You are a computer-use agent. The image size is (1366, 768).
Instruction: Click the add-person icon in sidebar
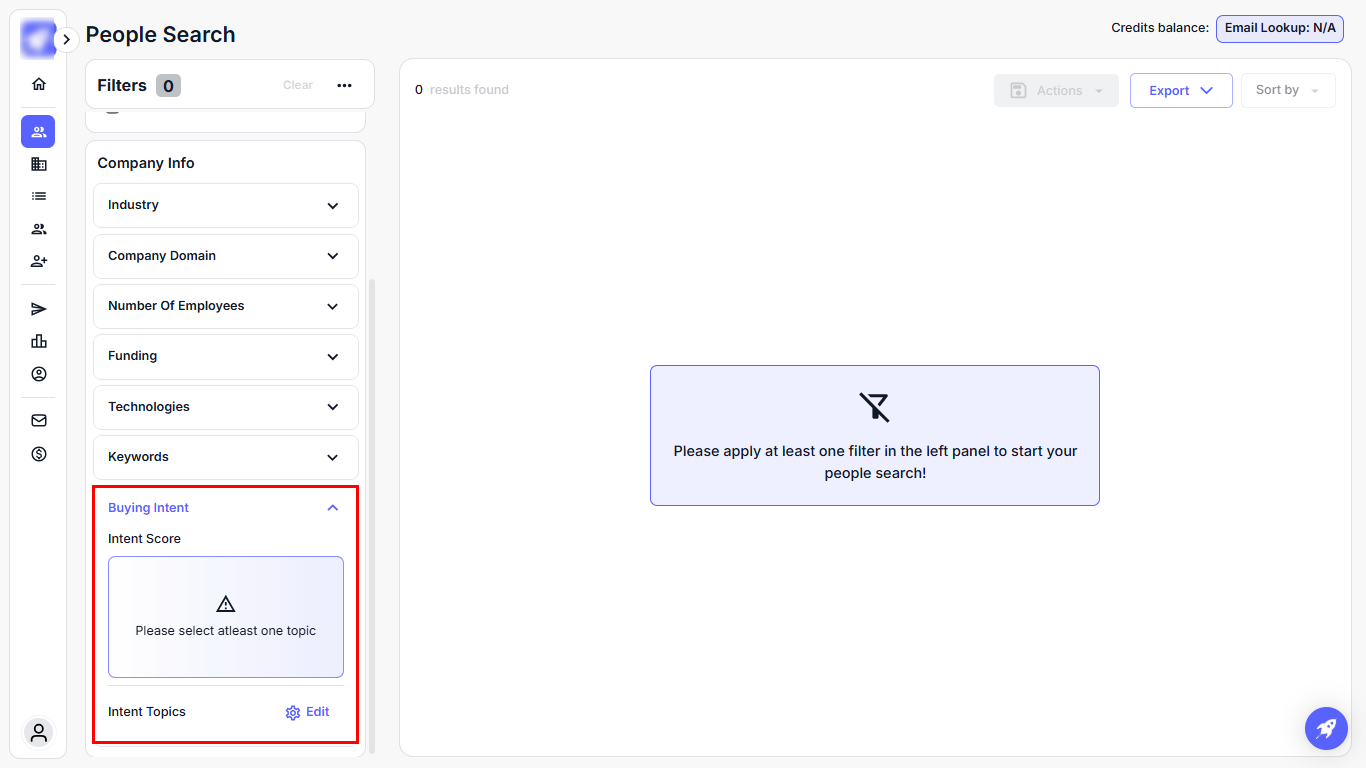pyautogui.click(x=39, y=261)
